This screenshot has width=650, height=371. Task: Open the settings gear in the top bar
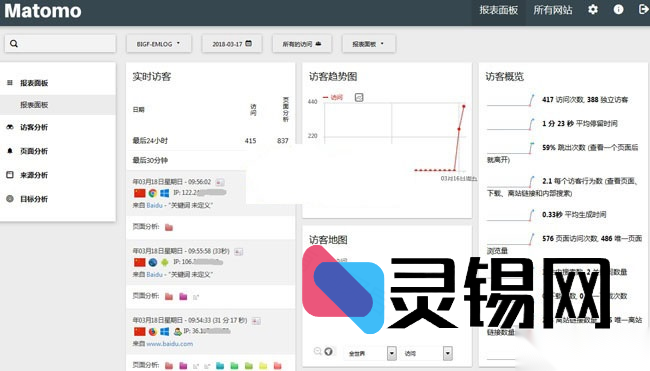click(x=593, y=10)
